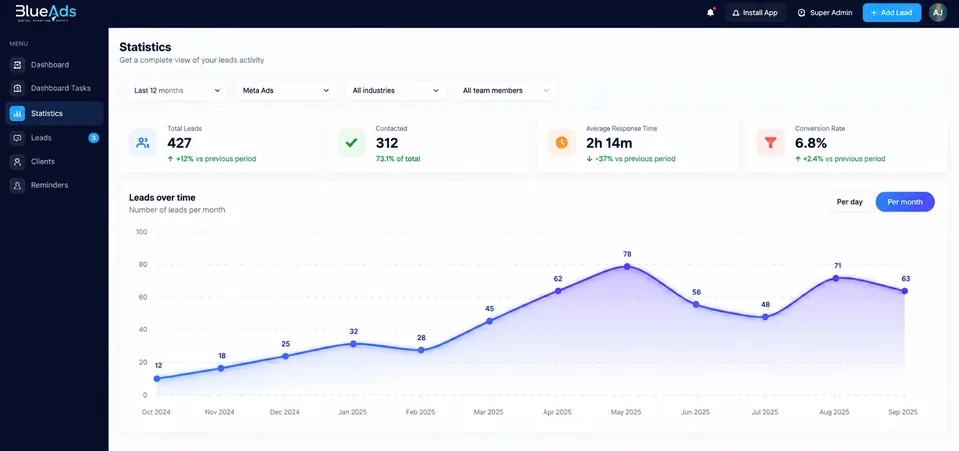
Task: Click the Apr 2025 data point 62
Action: pos(558,291)
